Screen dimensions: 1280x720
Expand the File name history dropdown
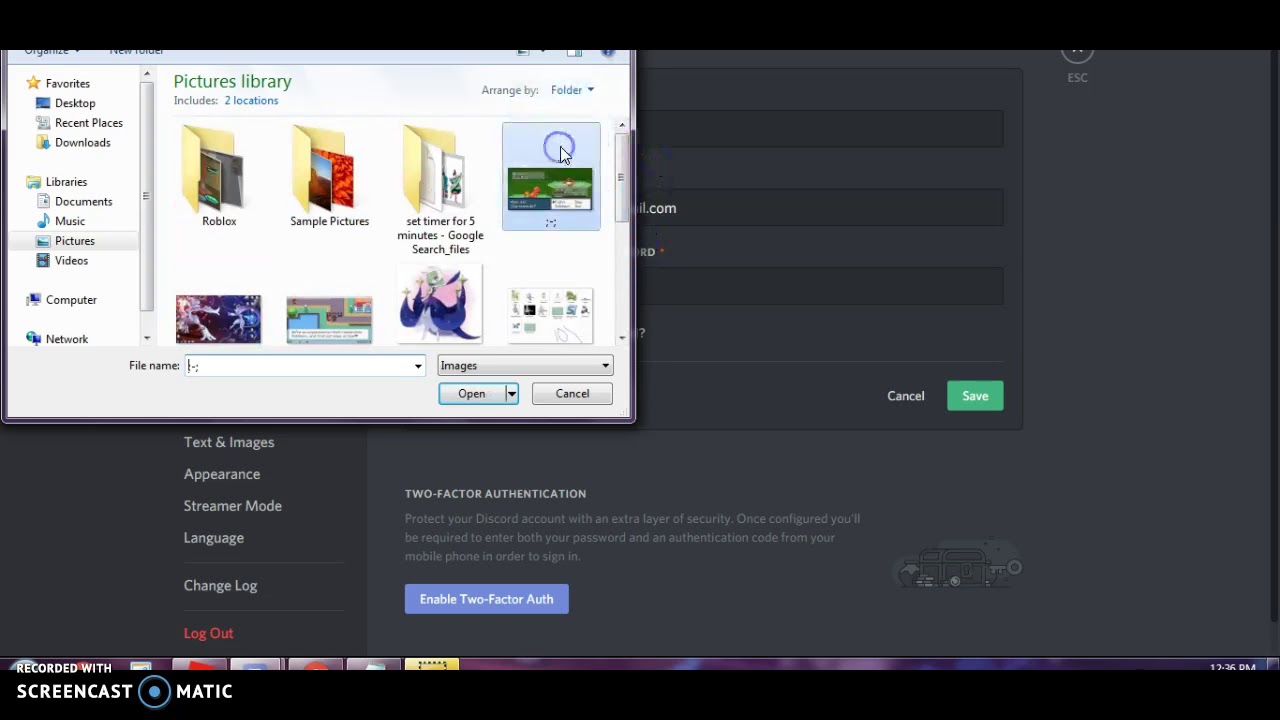point(418,366)
